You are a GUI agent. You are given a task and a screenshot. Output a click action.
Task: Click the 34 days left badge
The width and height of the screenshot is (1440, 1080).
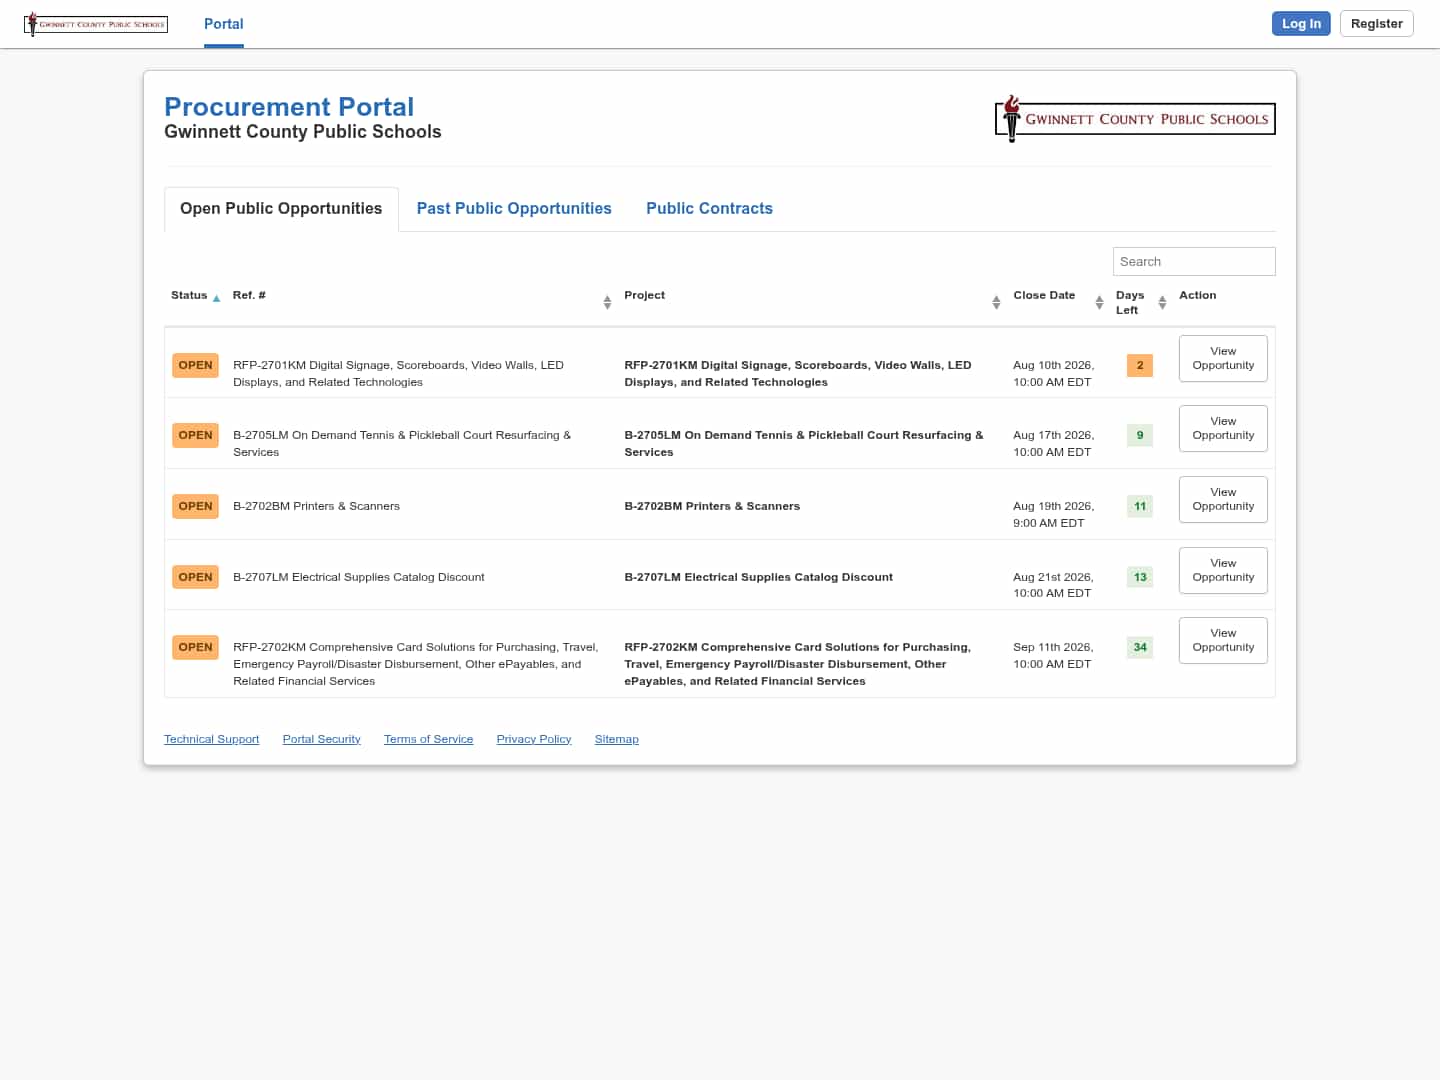(x=1140, y=647)
